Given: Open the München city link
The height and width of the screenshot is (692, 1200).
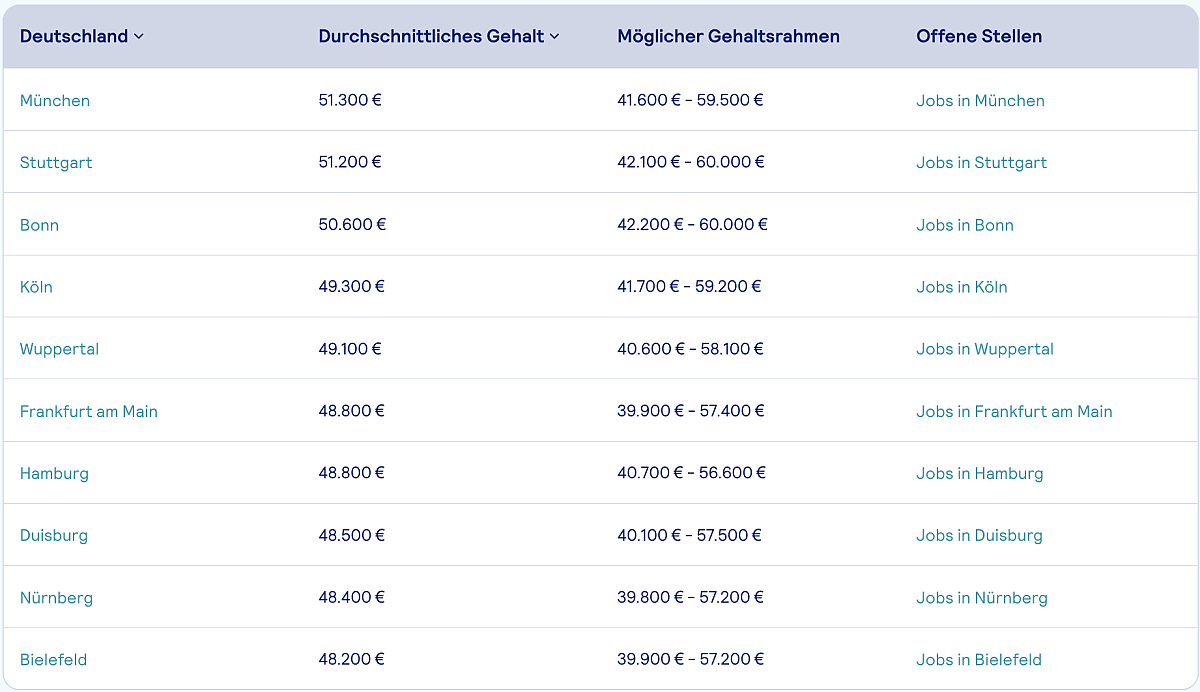Looking at the screenshot, I should pos(55,100).
